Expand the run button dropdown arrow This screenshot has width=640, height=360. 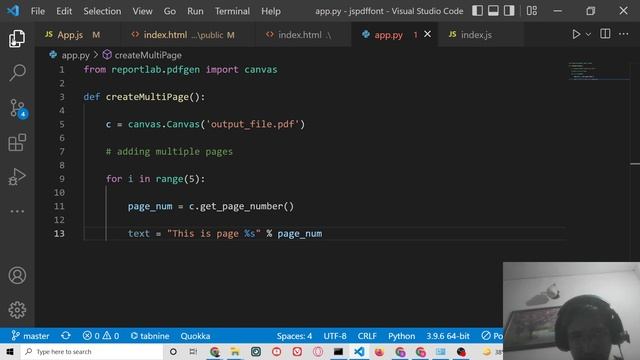point(588,35)
